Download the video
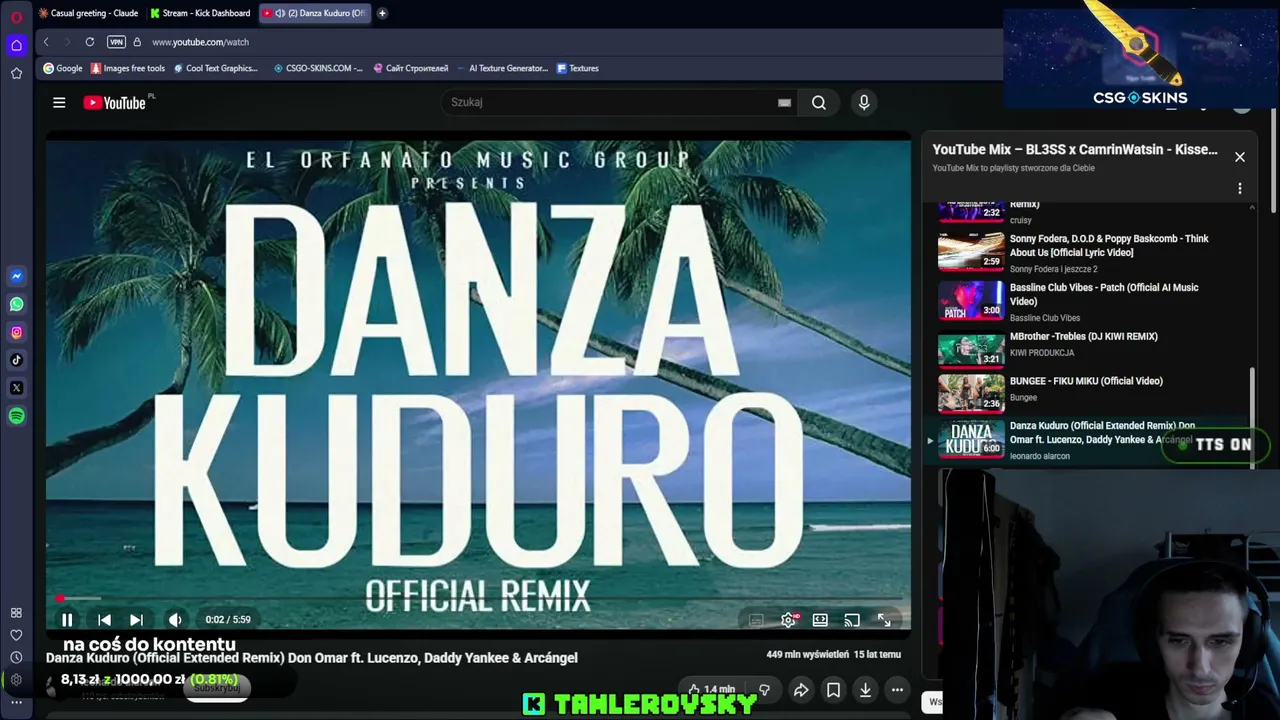 pyautogui.click(x=865, y=690)
